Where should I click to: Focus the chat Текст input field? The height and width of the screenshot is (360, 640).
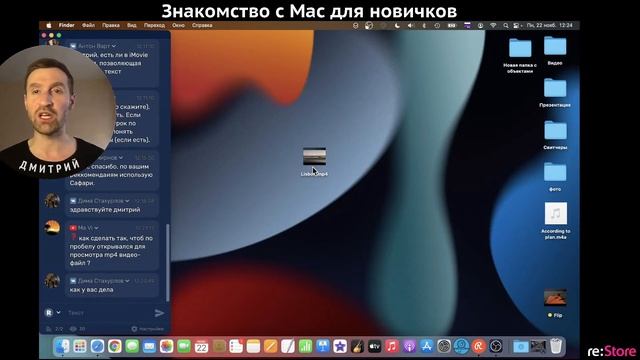[x=109, y=313]
